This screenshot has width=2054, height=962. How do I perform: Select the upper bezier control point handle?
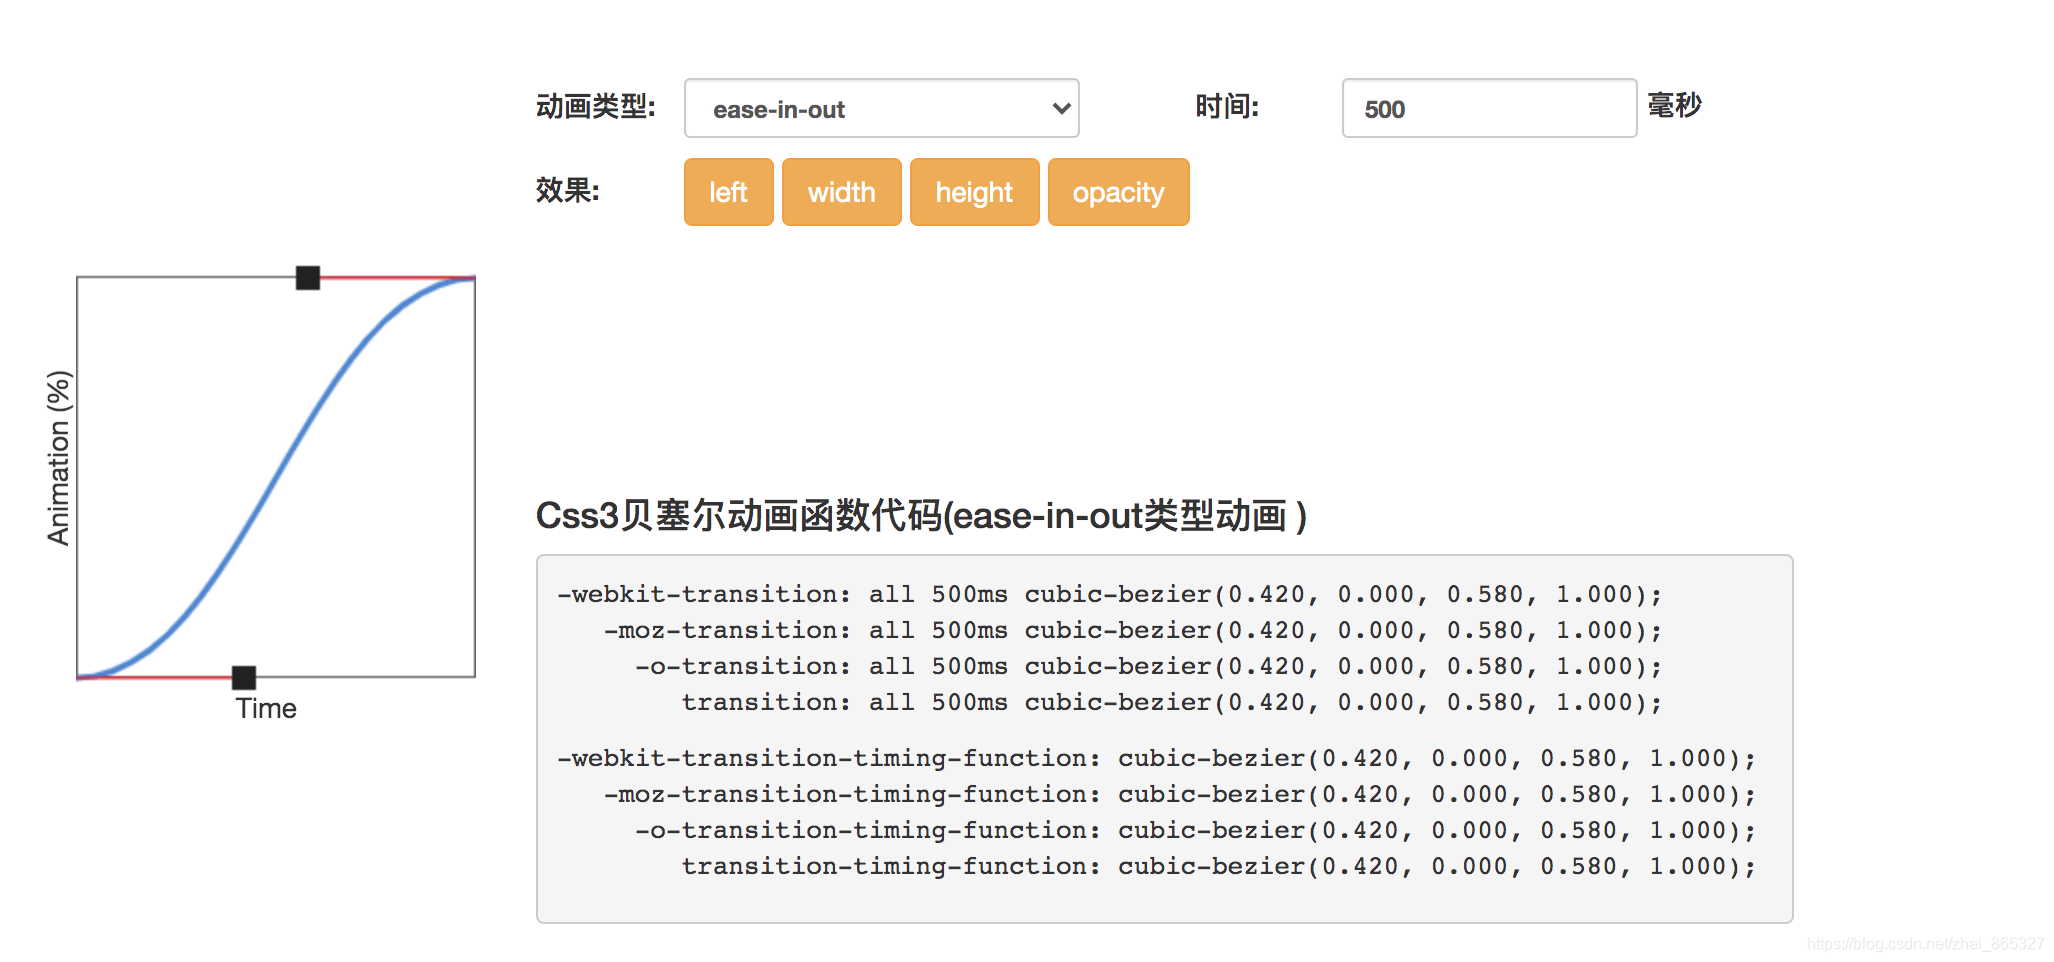[x=308, y=278]
